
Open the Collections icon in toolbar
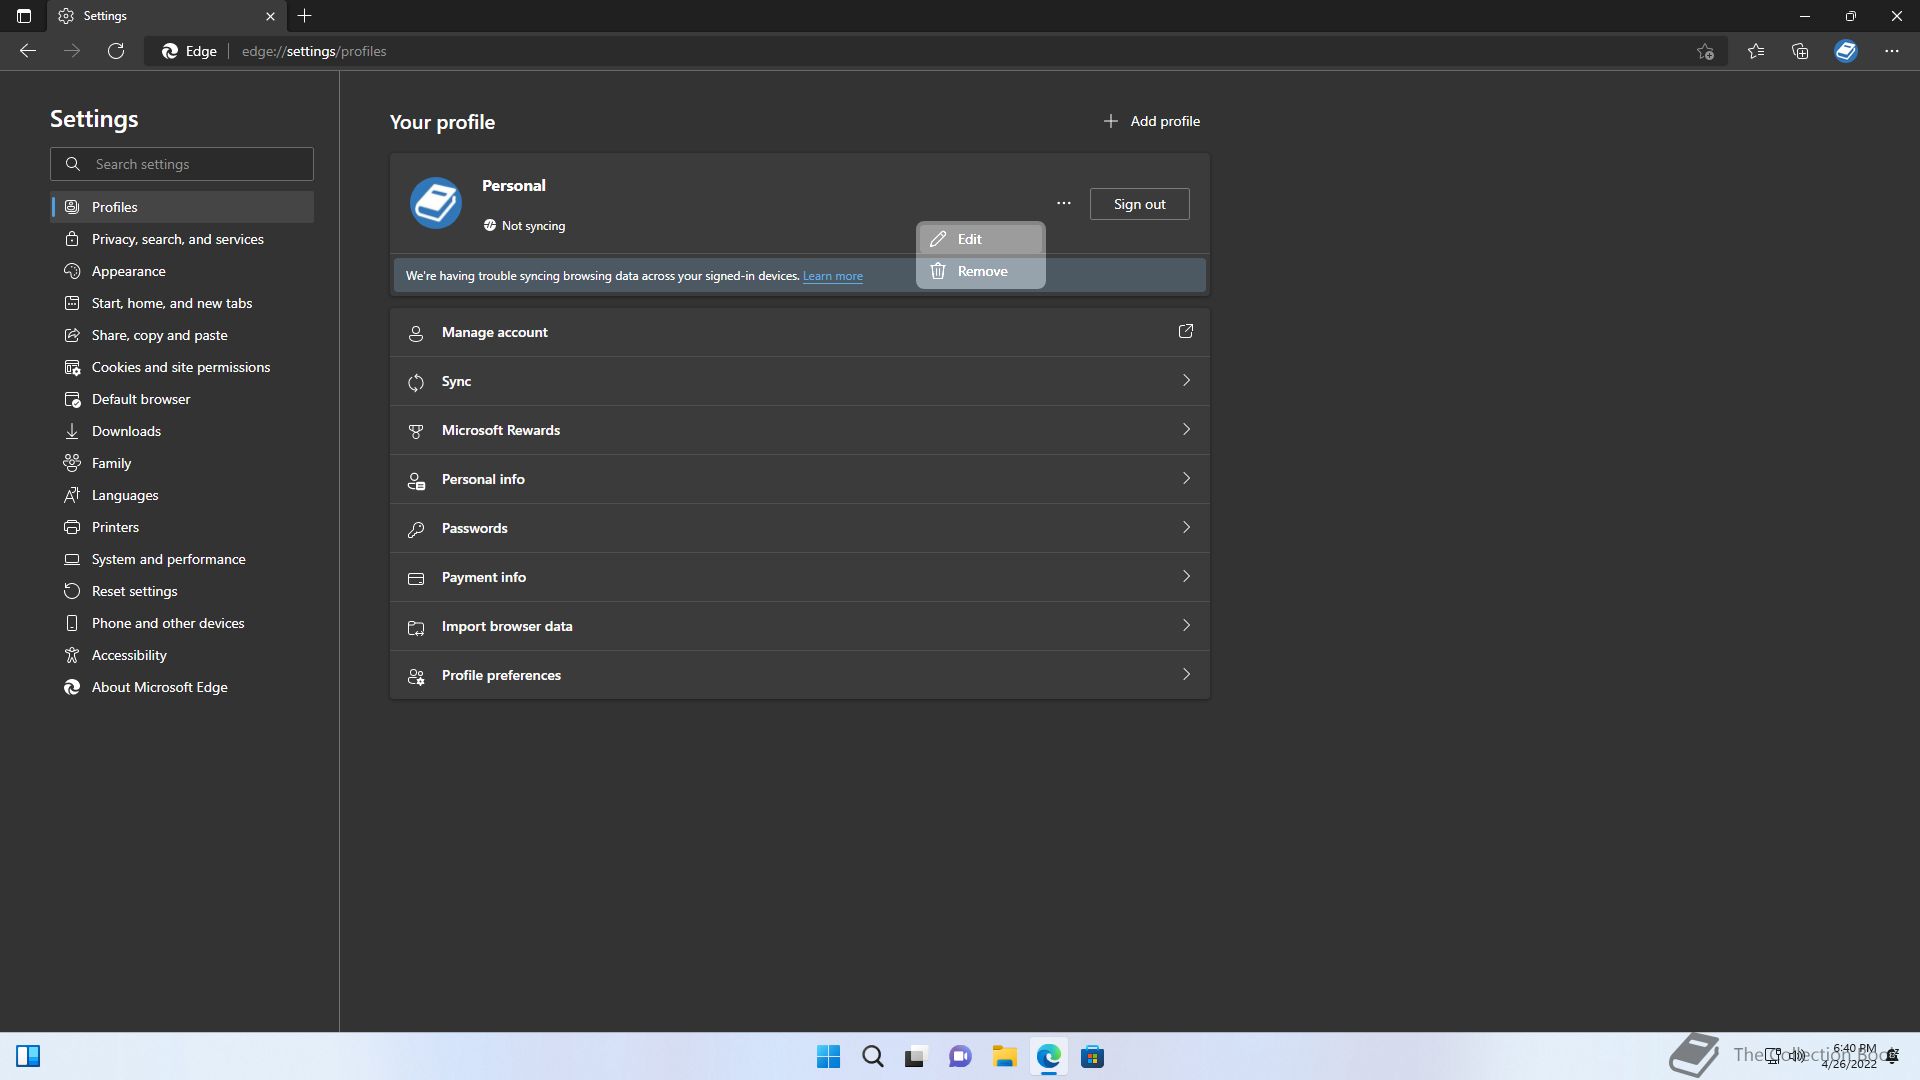coord(1800,51)
